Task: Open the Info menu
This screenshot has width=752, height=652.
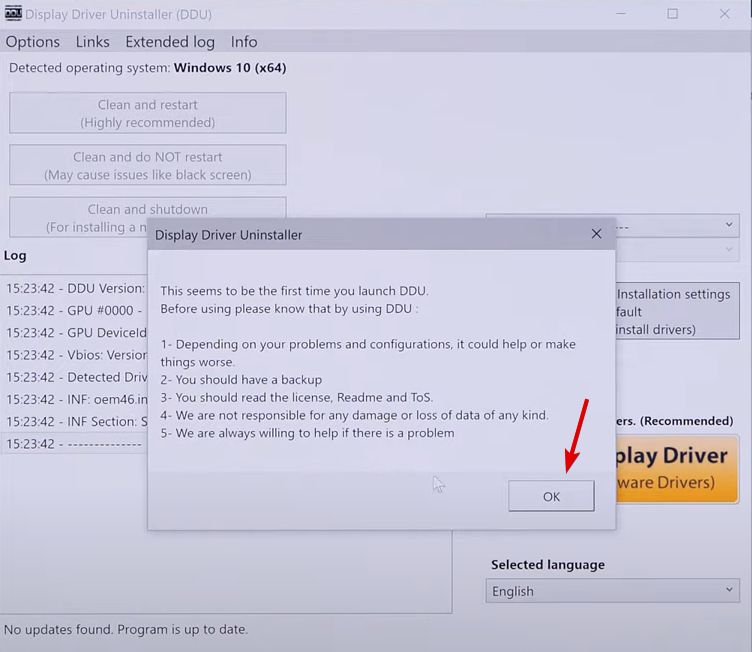Action: pyautogui.click(x=244, y=42)
